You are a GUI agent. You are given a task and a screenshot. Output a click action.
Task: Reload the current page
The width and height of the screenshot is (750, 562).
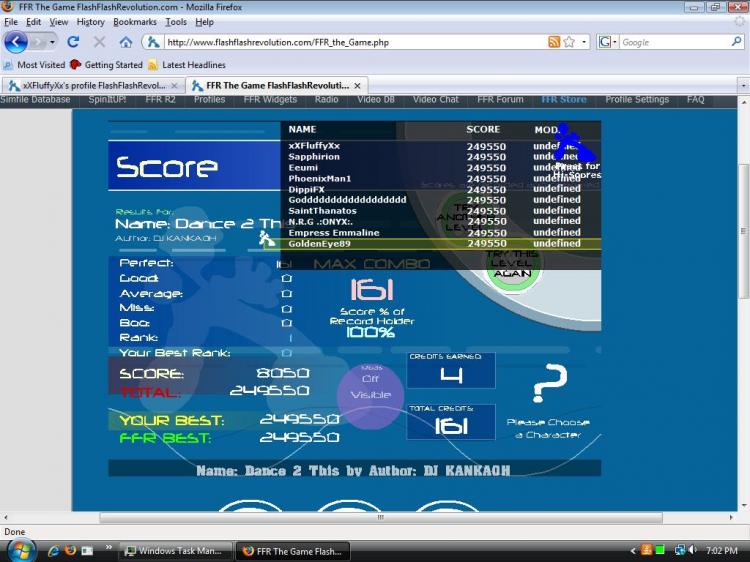[x=73, y=42]
